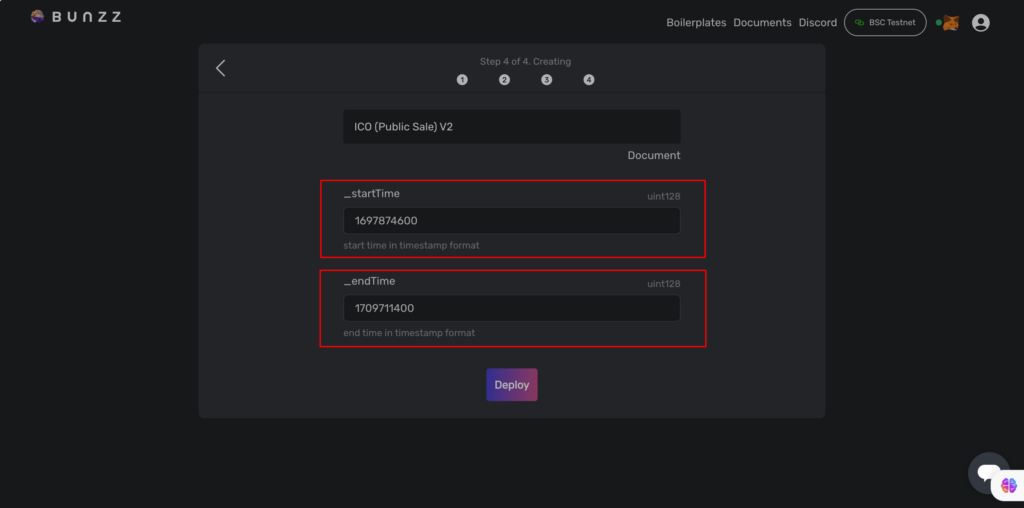
Task: Open the Discord link
Action: click(x=818, y=23)
